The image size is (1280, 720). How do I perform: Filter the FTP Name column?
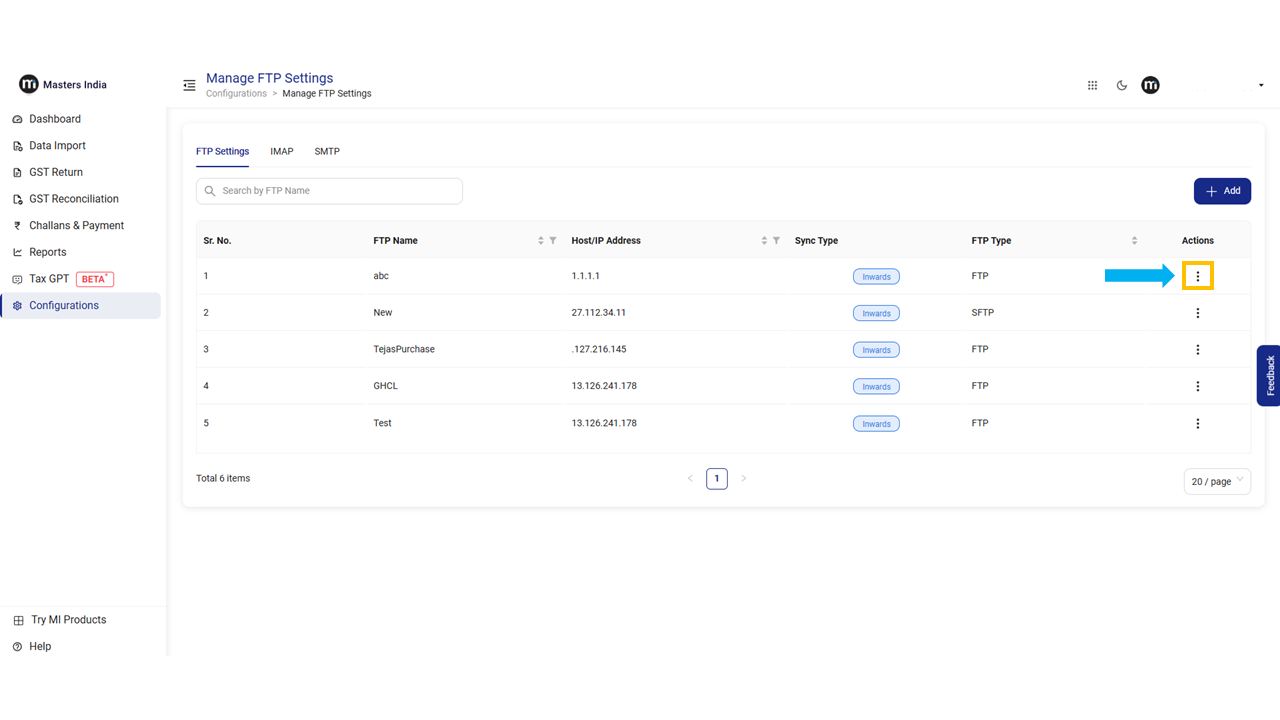553,241
